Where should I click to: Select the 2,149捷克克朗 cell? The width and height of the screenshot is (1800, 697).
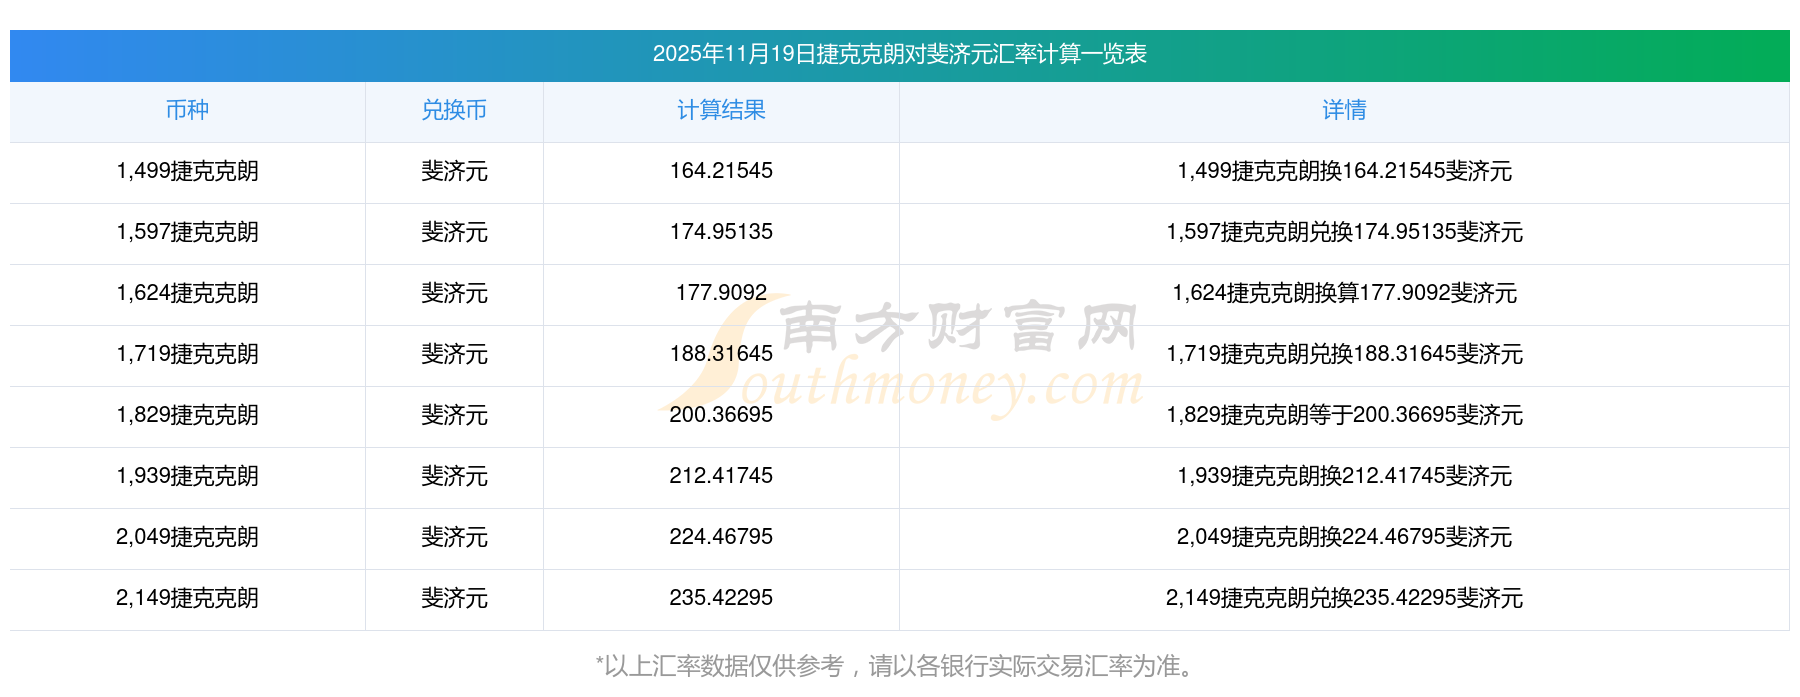pos(187,598)
